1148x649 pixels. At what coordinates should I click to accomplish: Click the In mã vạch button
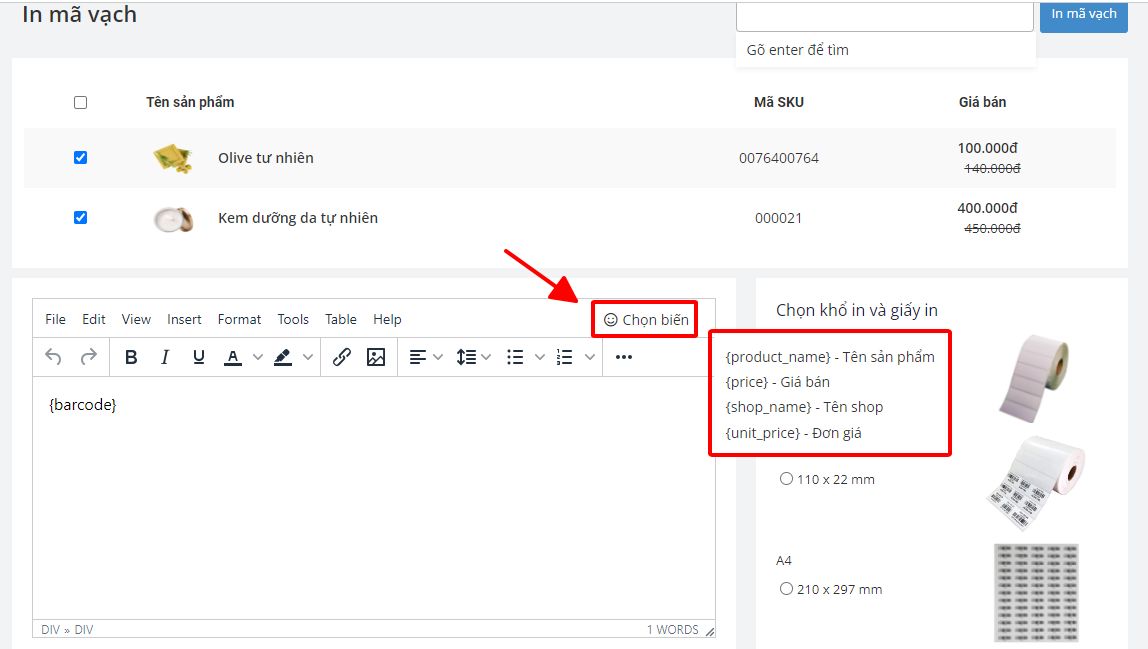pyautogui.click(x=1084, y=15)
